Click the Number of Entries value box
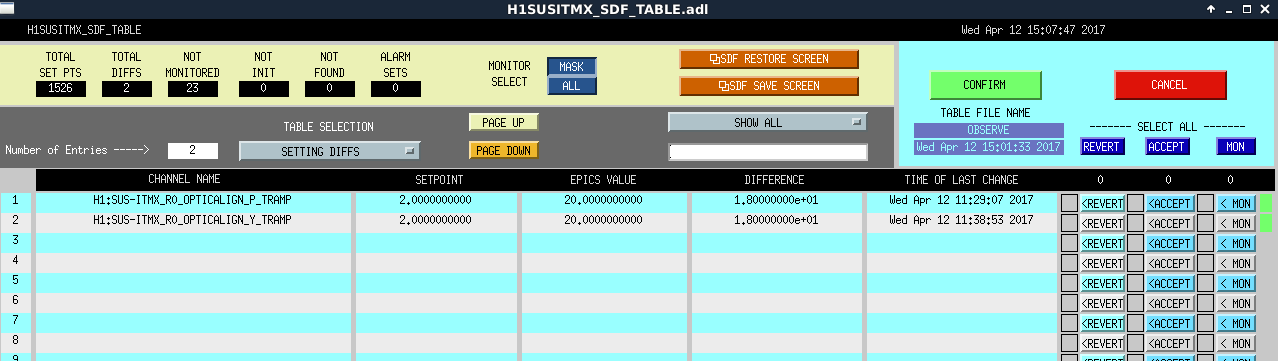The image size is (1278, 361). coord(193,151)
